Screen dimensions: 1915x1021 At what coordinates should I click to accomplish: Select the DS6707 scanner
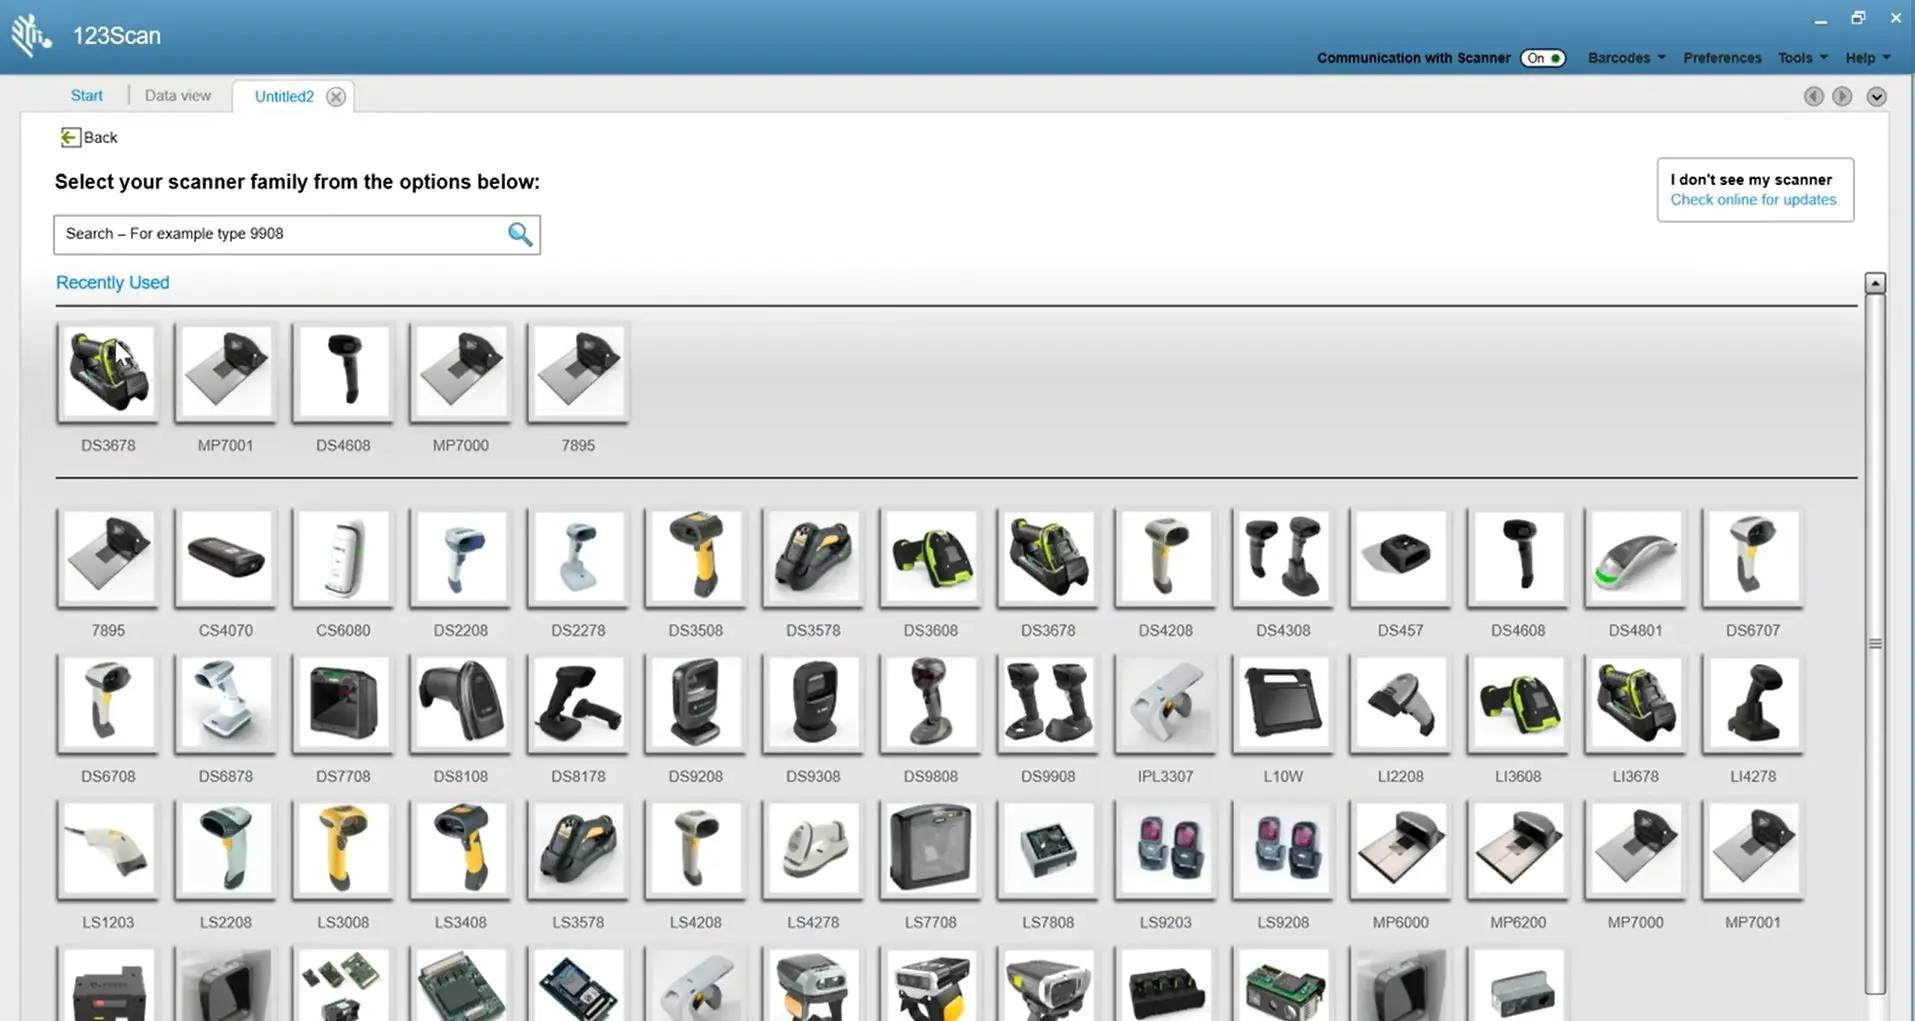click(1753, 558)
